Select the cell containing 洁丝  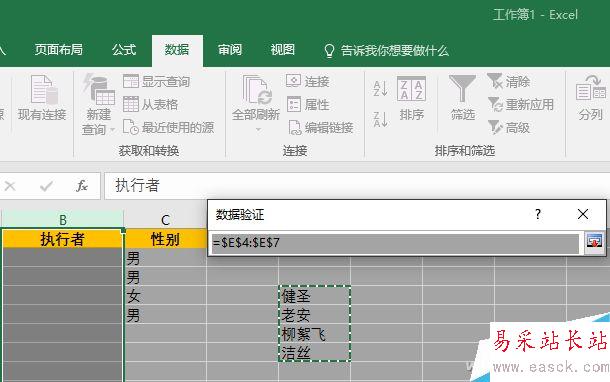(314, 352)
